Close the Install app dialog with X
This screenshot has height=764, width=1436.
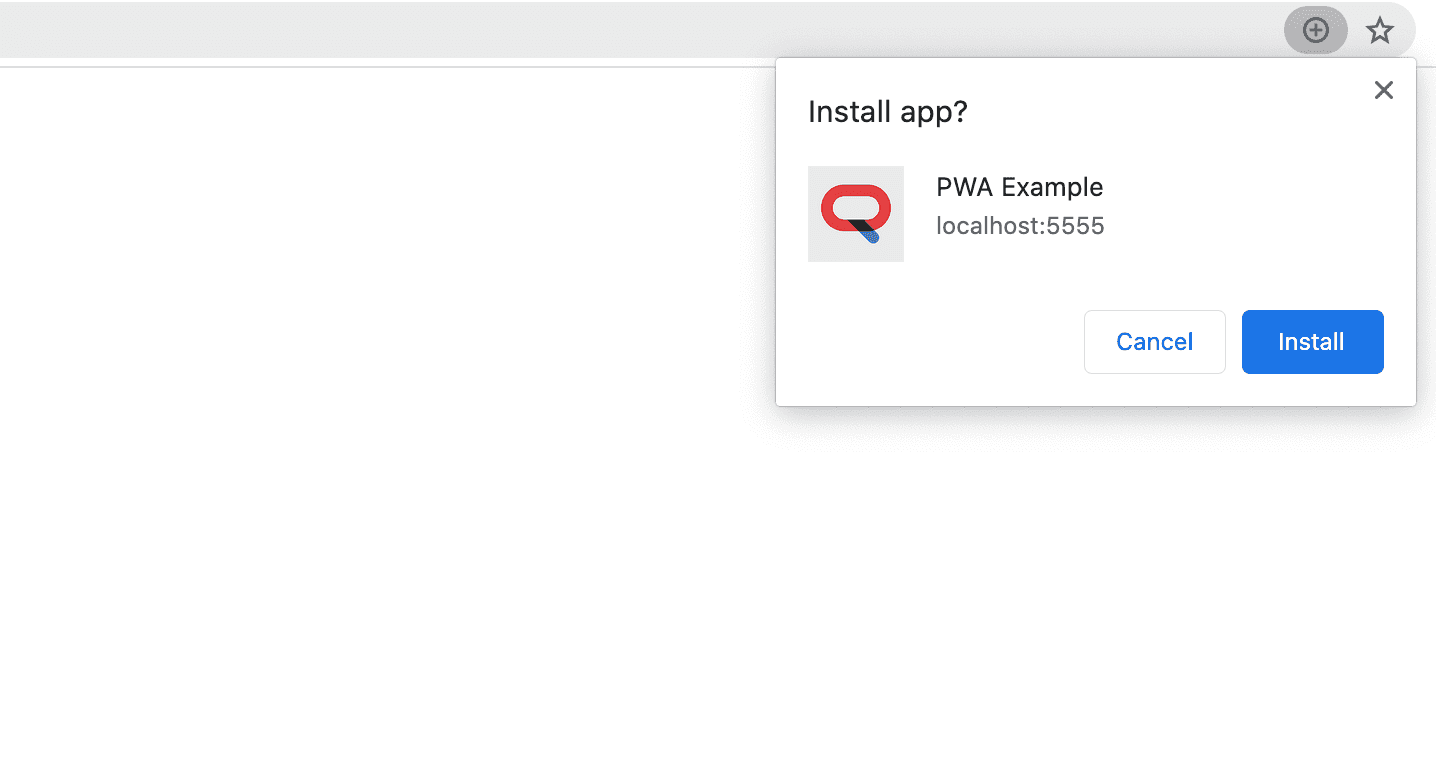tap(1383, 90)
